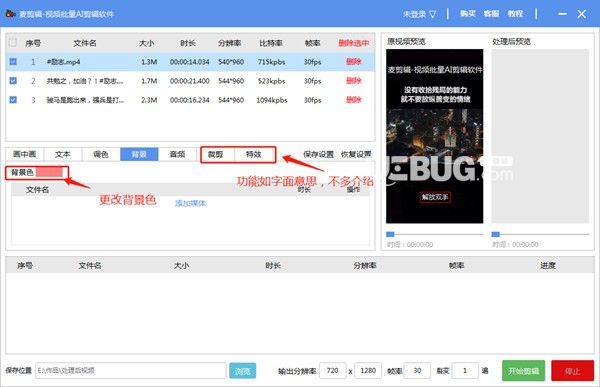The width and height of the screenshot is (600, 387).
Task: Open the 教程 tutorial link
Action: tap(515, 14)
